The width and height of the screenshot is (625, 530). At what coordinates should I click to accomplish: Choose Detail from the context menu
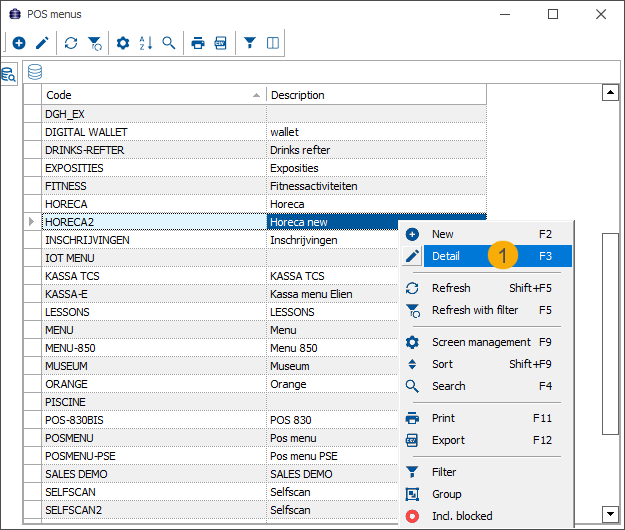[x=446, y=256]
